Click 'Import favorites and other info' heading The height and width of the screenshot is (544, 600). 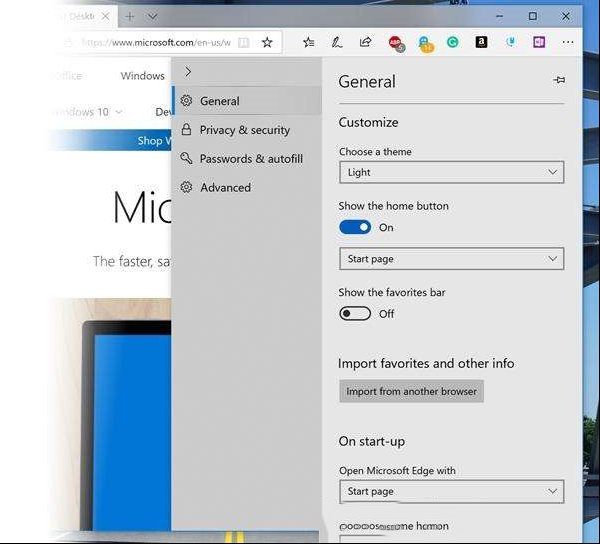click(x=426, y=363)
